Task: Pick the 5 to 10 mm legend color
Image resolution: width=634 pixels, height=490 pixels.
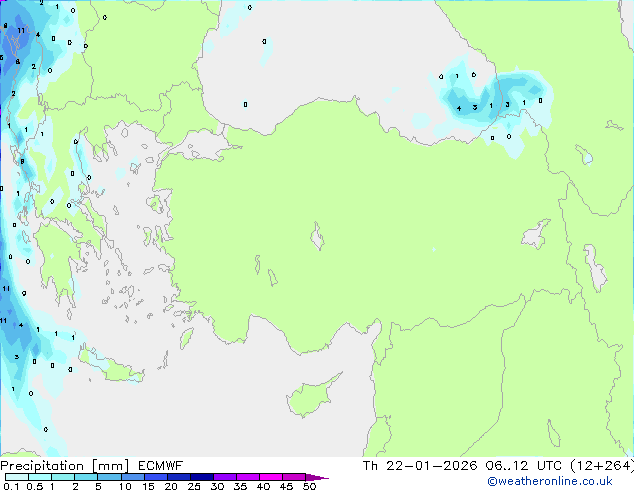Action: 109,477
